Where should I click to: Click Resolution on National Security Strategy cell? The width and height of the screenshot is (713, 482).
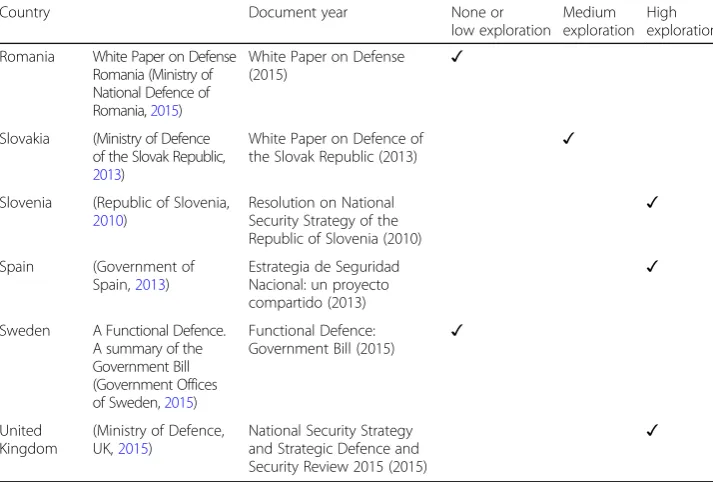[x=335, y=221]
